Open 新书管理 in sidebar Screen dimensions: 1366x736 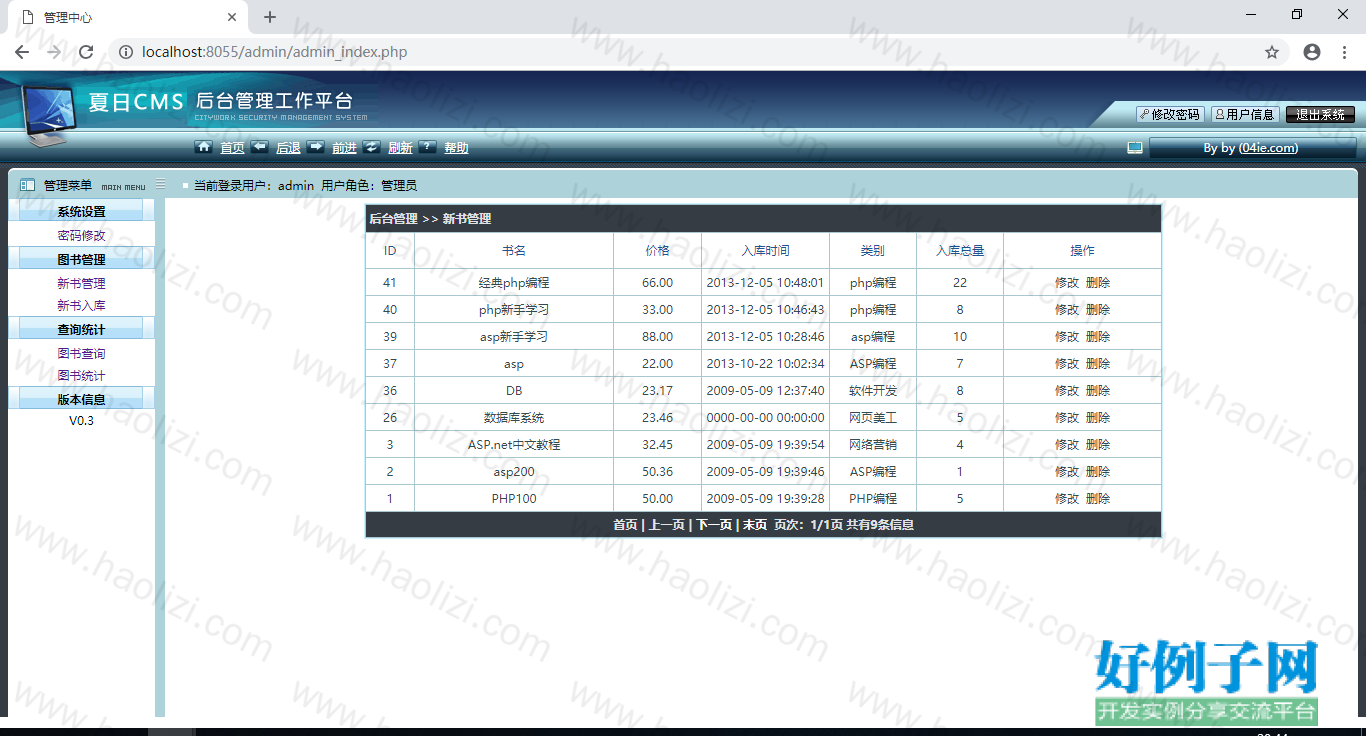(81, 284)
